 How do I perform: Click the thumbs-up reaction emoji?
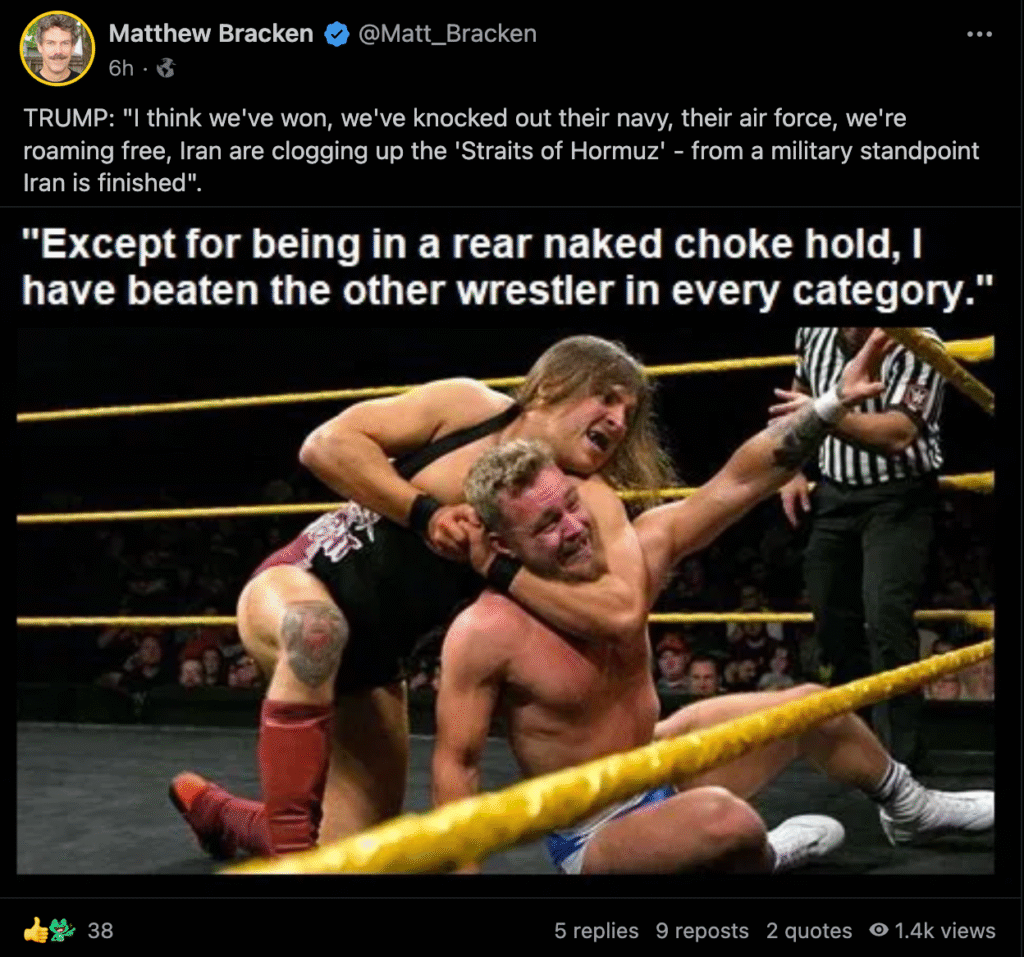pyautogui.click(x=35, y=930)
